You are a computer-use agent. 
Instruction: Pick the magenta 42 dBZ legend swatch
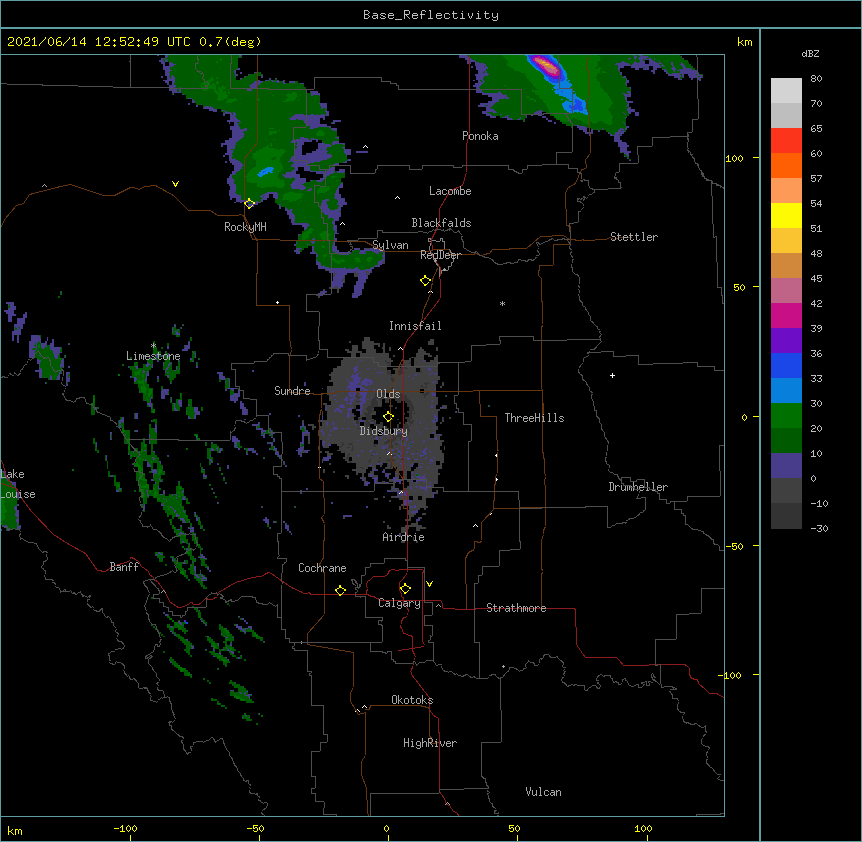[x=786, y=315]
